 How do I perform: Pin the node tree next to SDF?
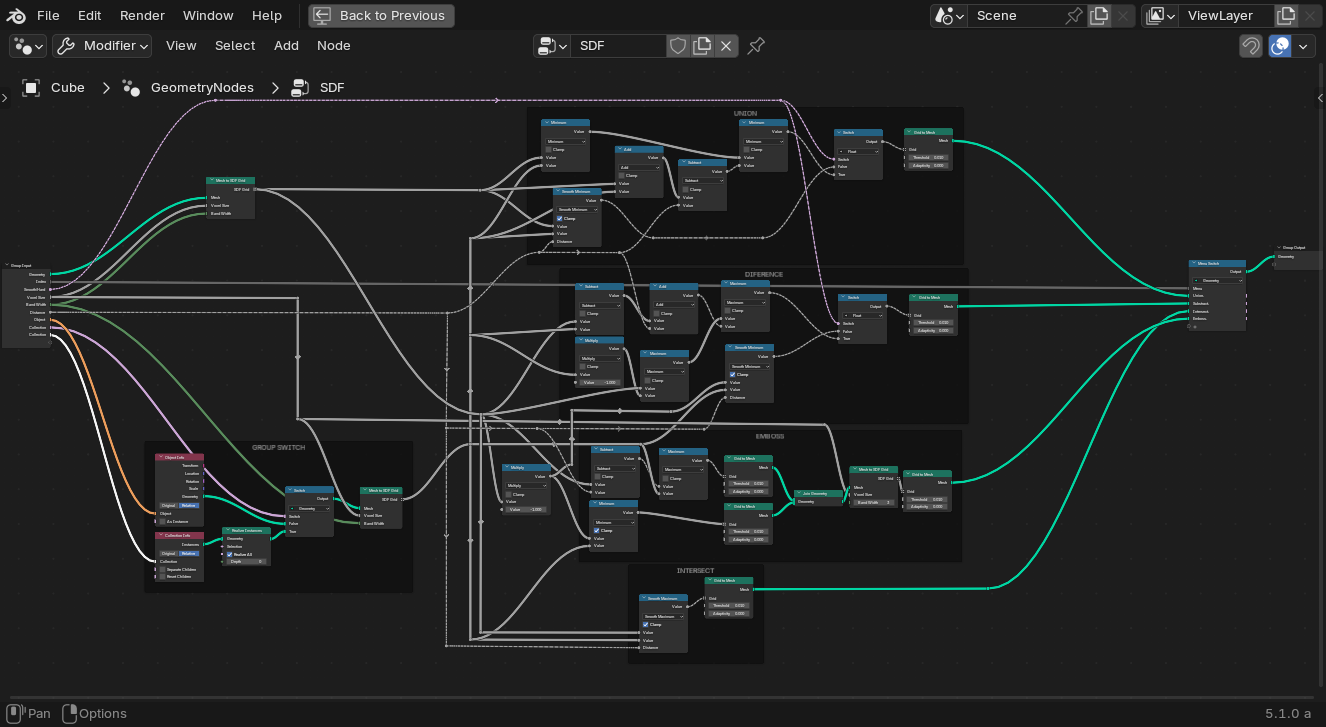point(756,46)
